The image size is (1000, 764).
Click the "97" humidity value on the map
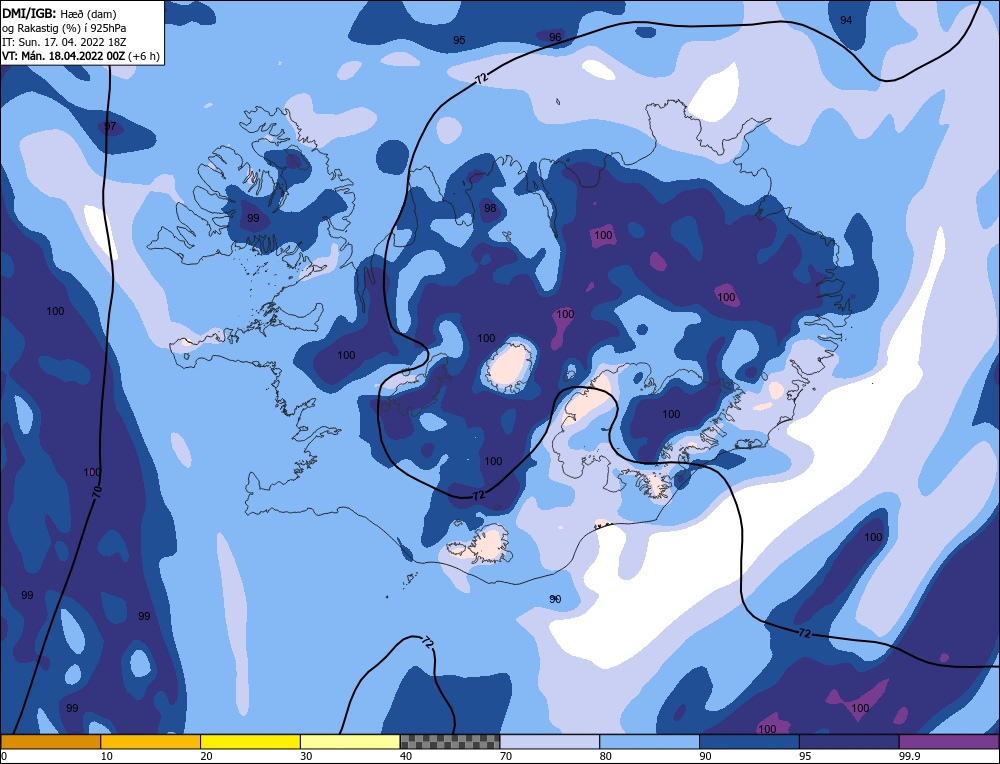tap(110, 126)
